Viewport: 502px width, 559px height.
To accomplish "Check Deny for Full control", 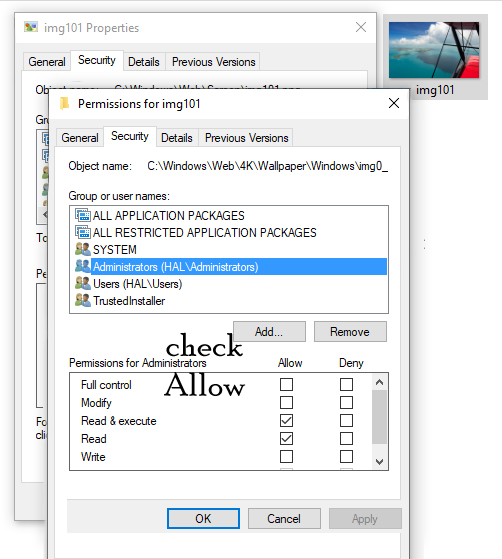I will [x=346, y=385].
